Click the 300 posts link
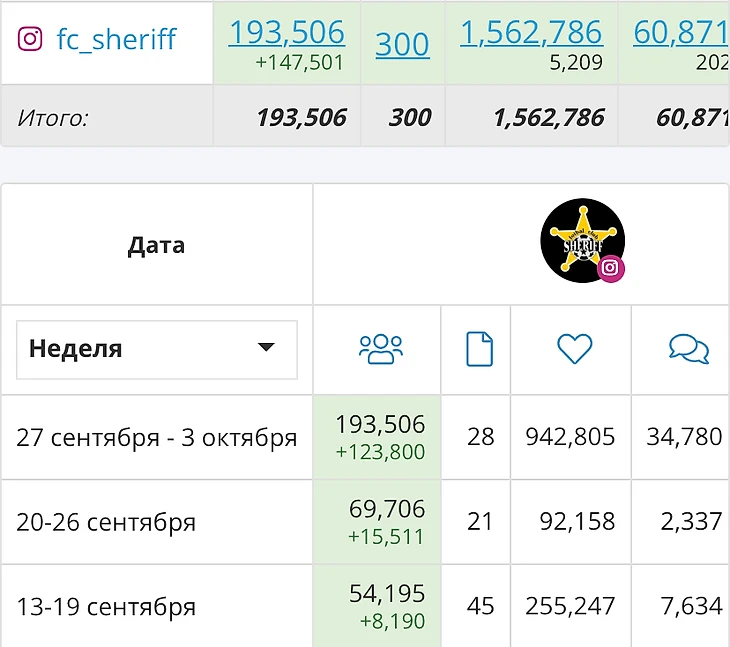Viewport: 730px width, 647px height. click(x=402, y=44)
